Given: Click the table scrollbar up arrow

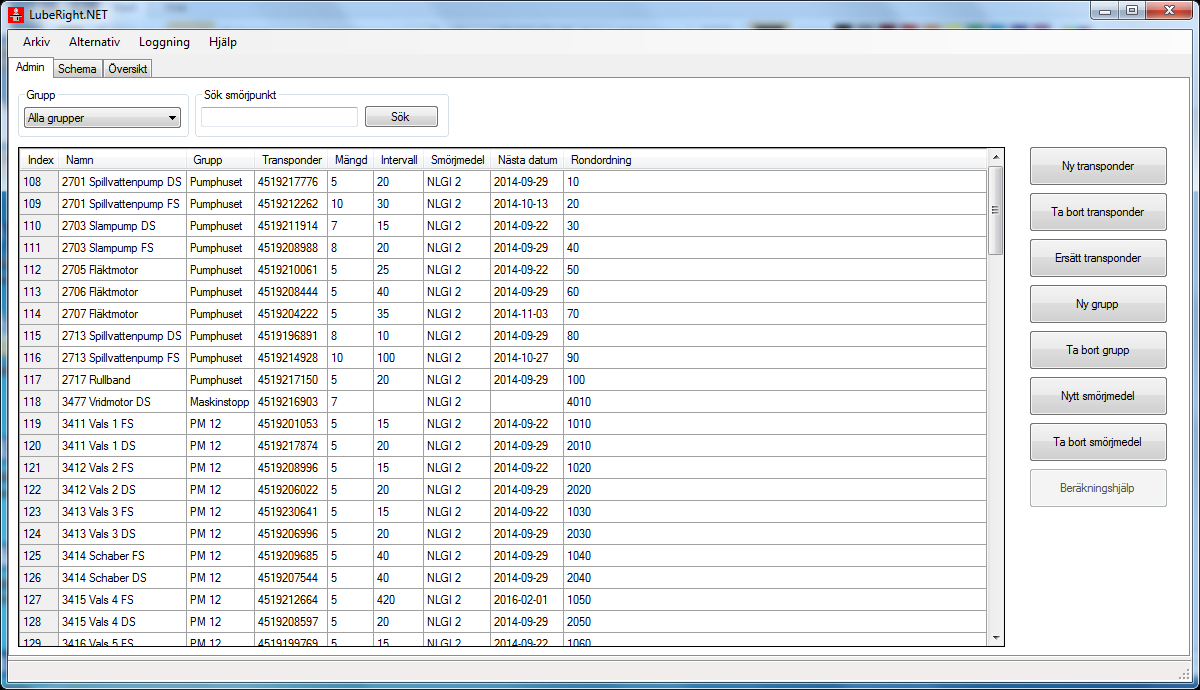Looking at the screenshot, I should 995,157.
